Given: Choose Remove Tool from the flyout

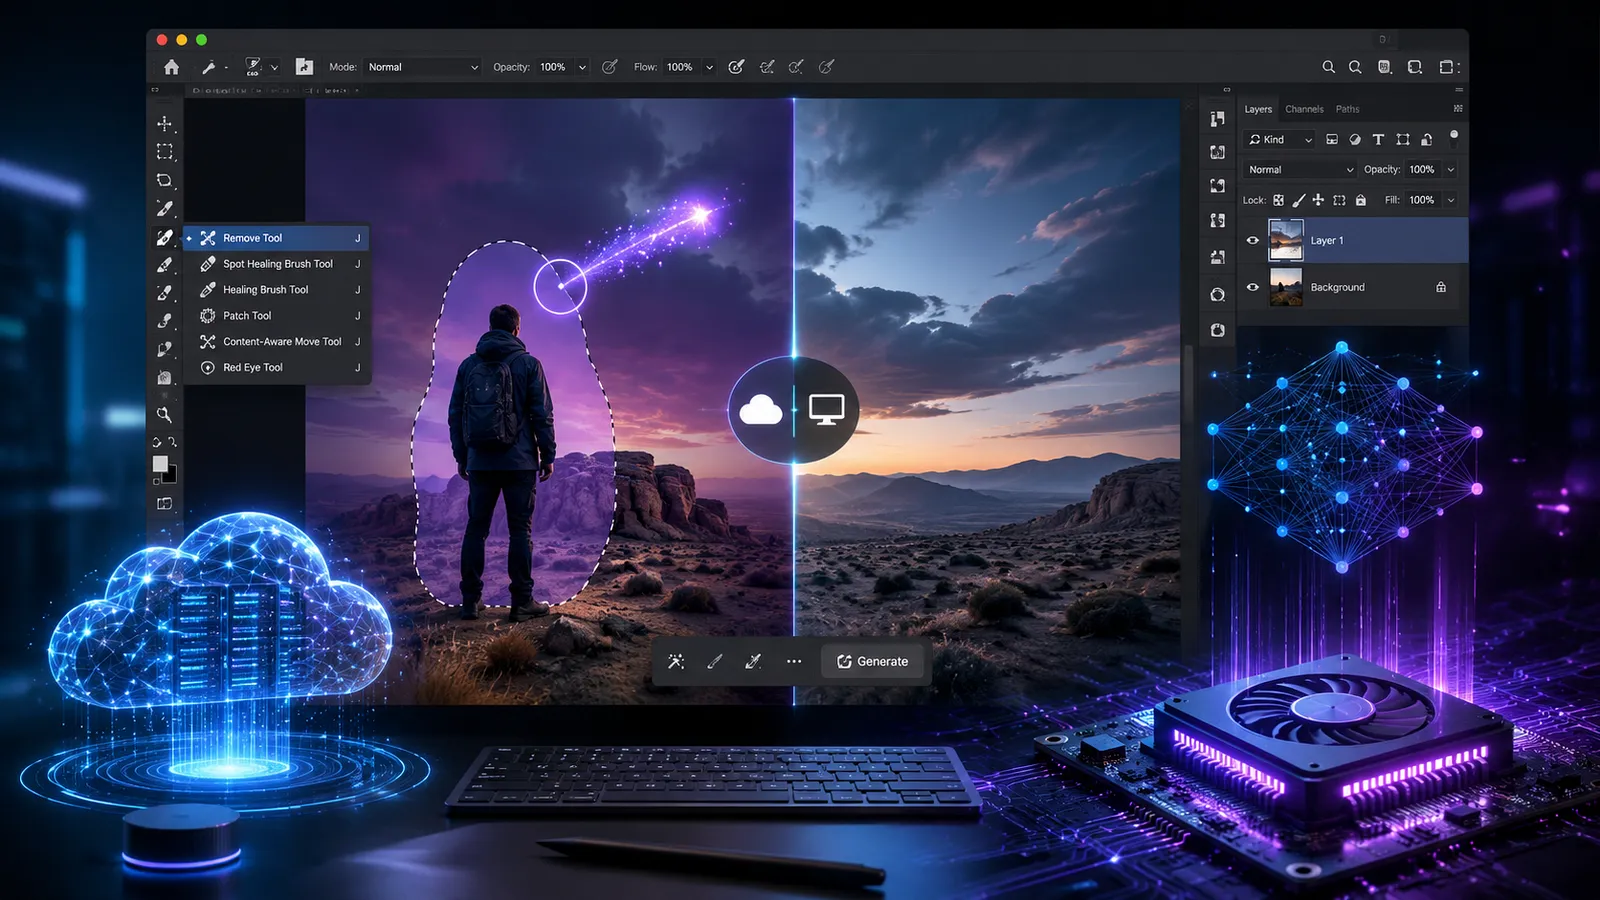Looking at the screenshot, I should click(277, 238).
